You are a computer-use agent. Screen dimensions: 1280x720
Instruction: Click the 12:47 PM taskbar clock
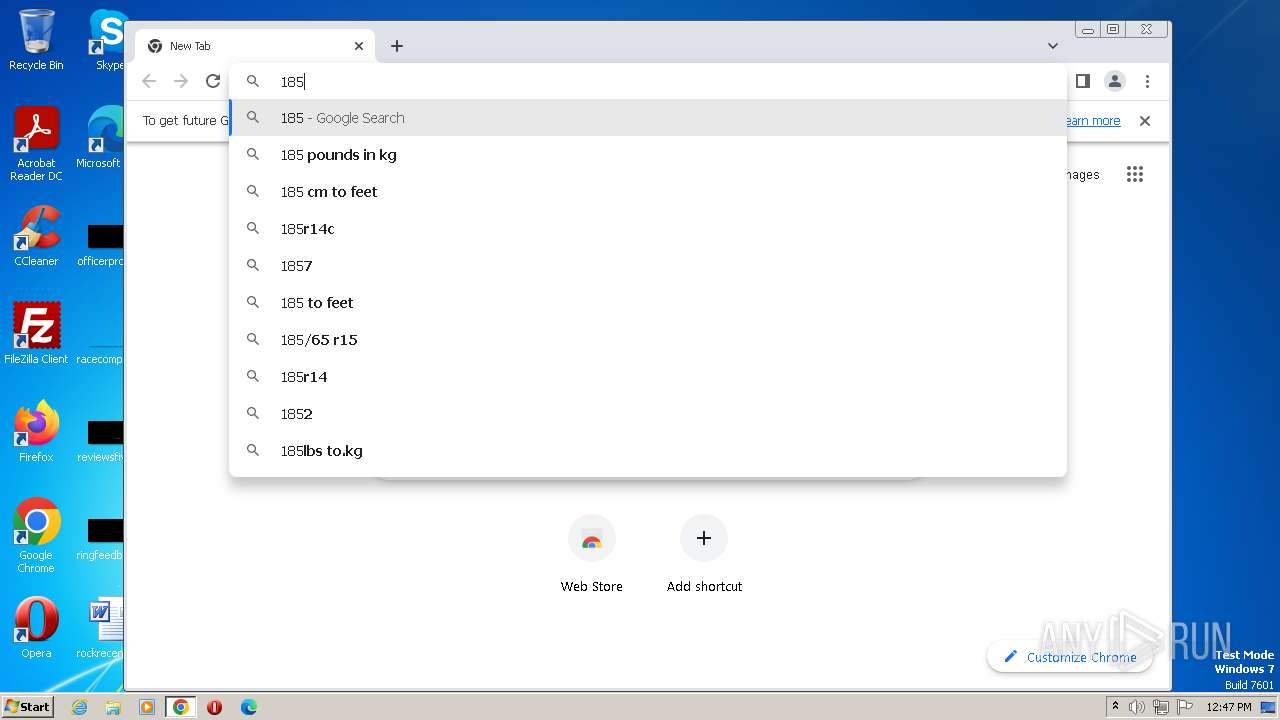1229,707
